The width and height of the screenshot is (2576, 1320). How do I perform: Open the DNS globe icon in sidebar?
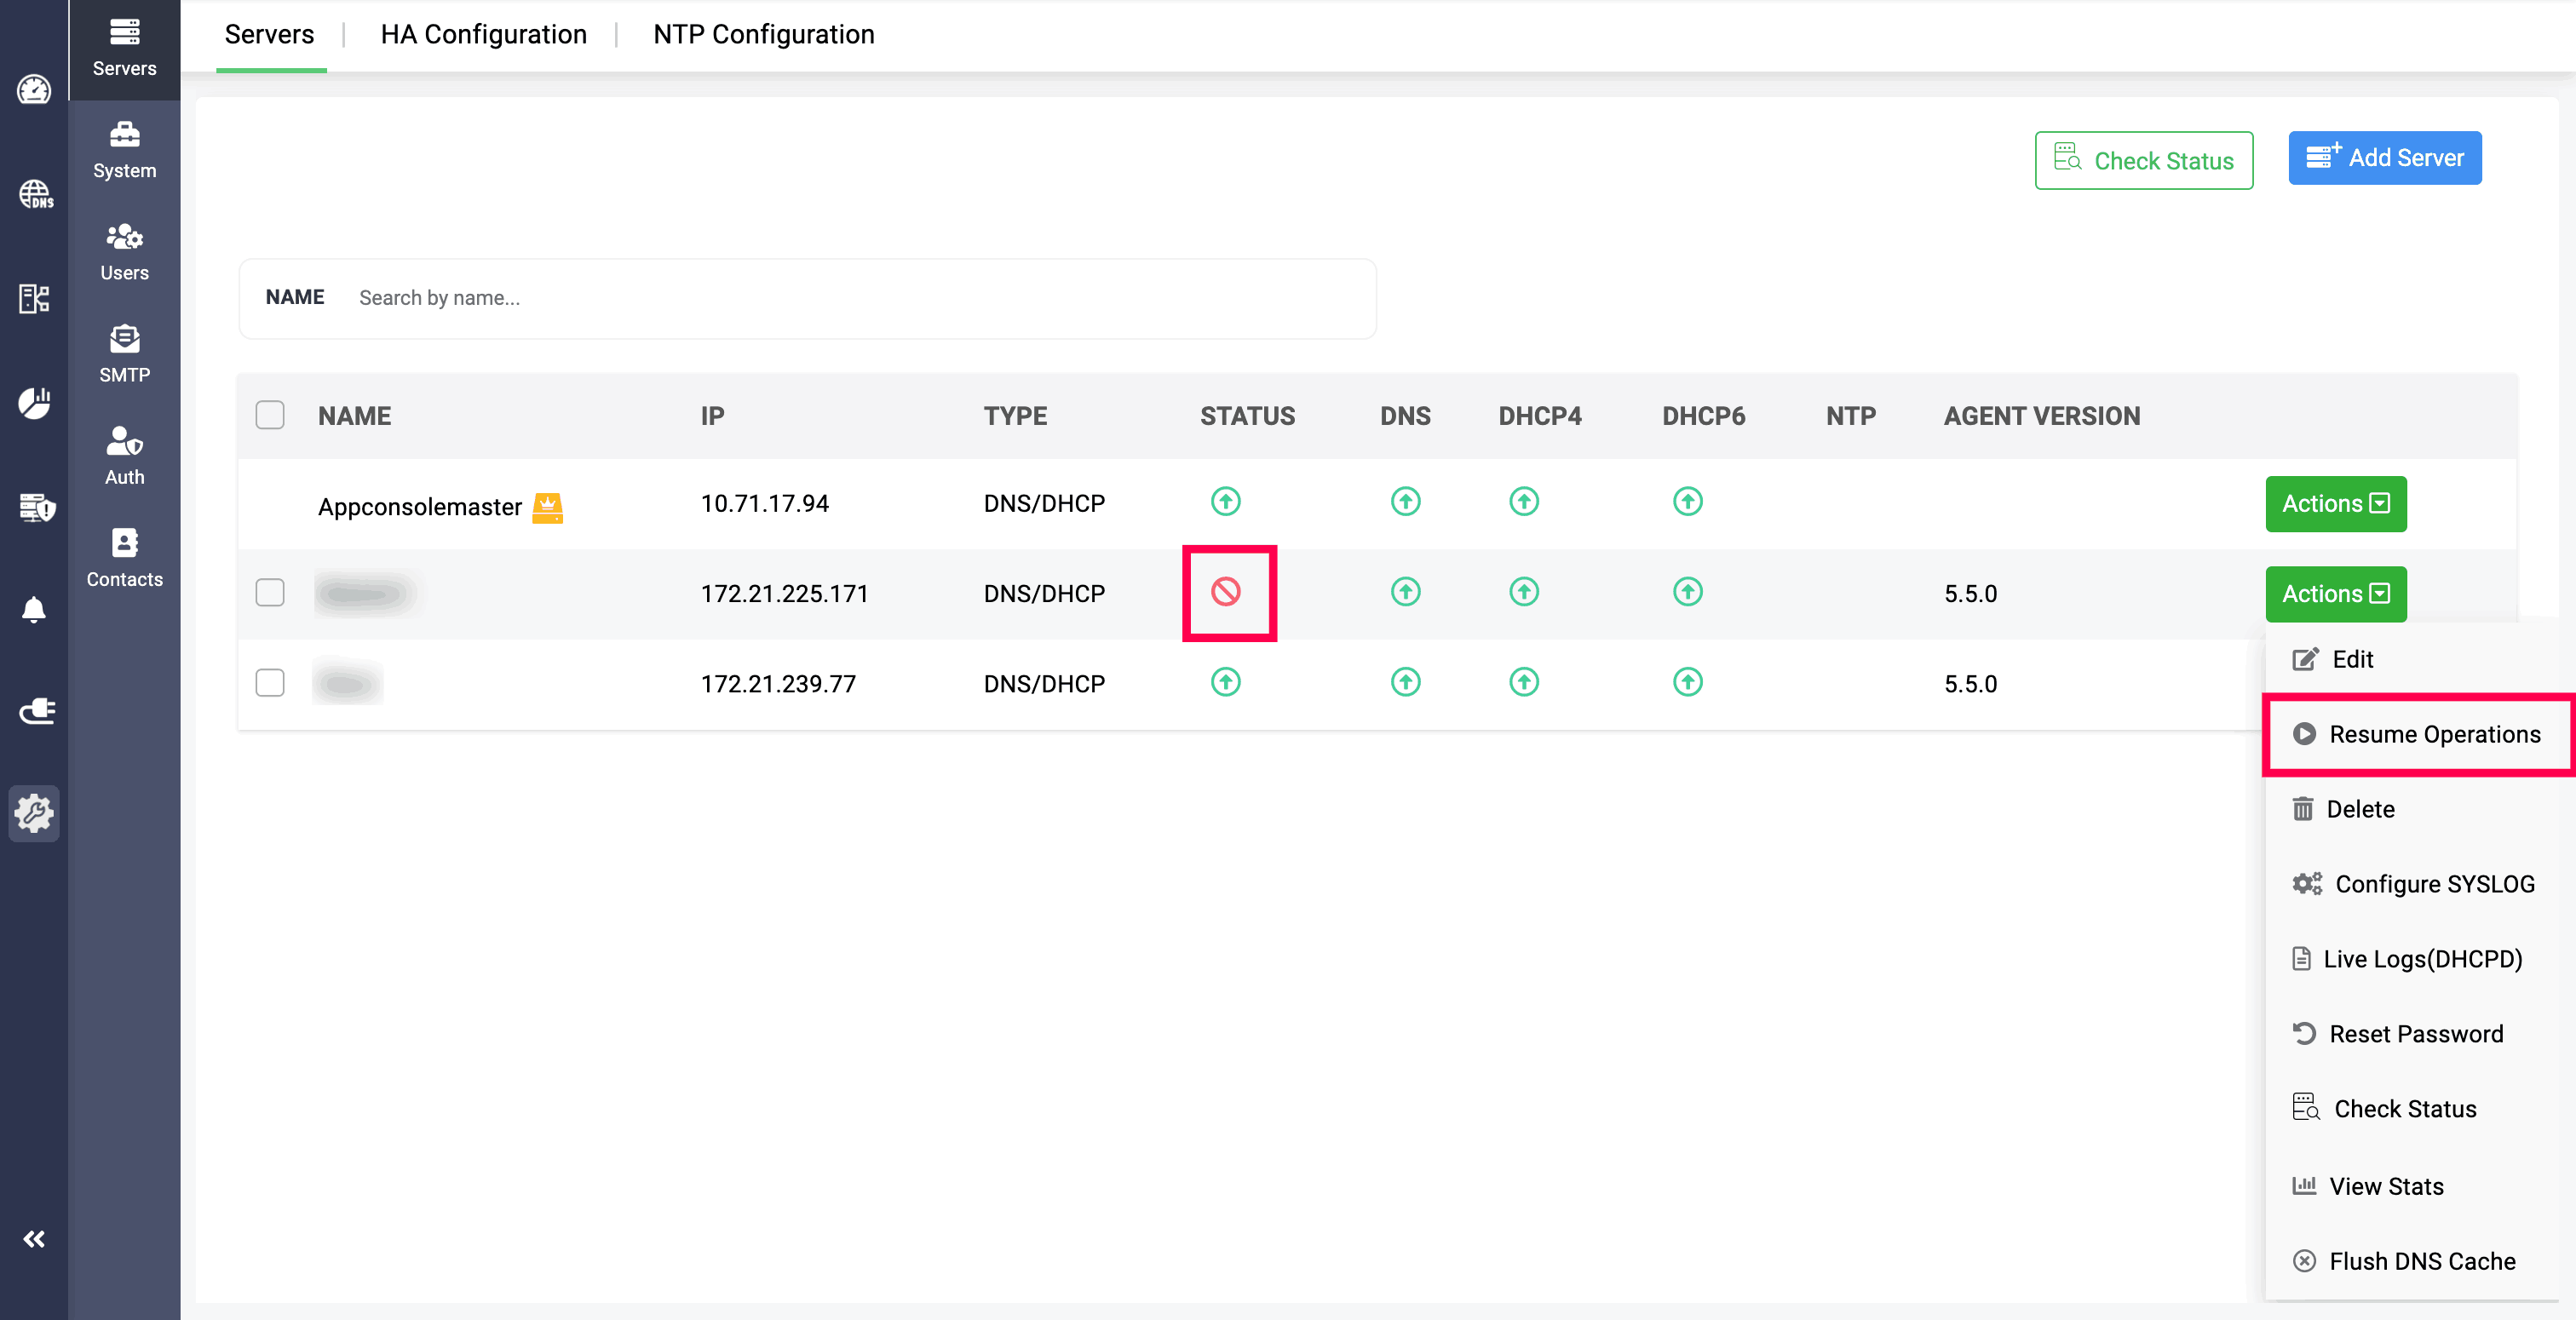[34, 194]
